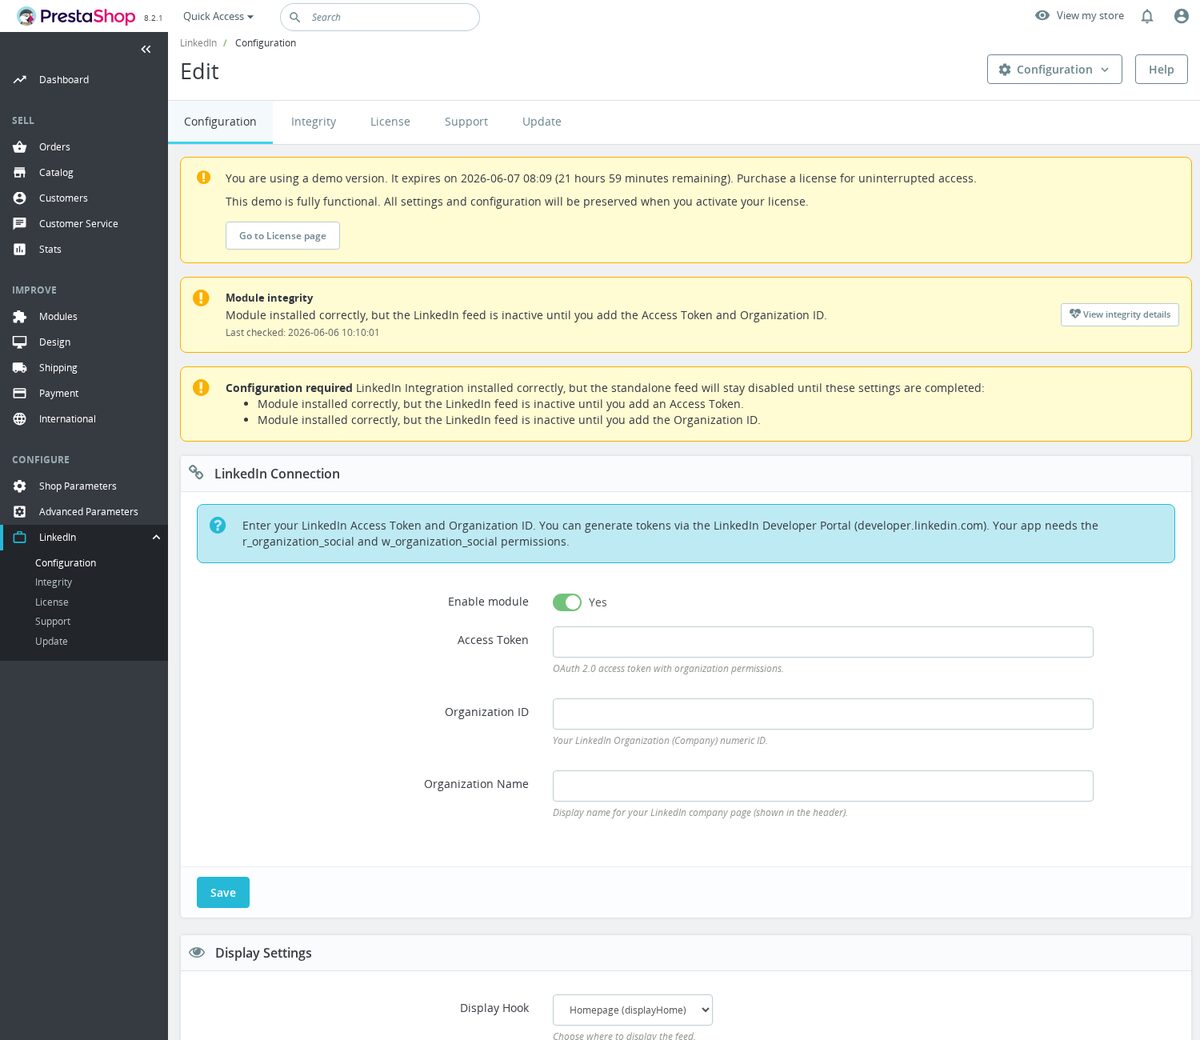Switch to the Update tab
This screenshot has height=1040, width=1200.
[542, 122]
